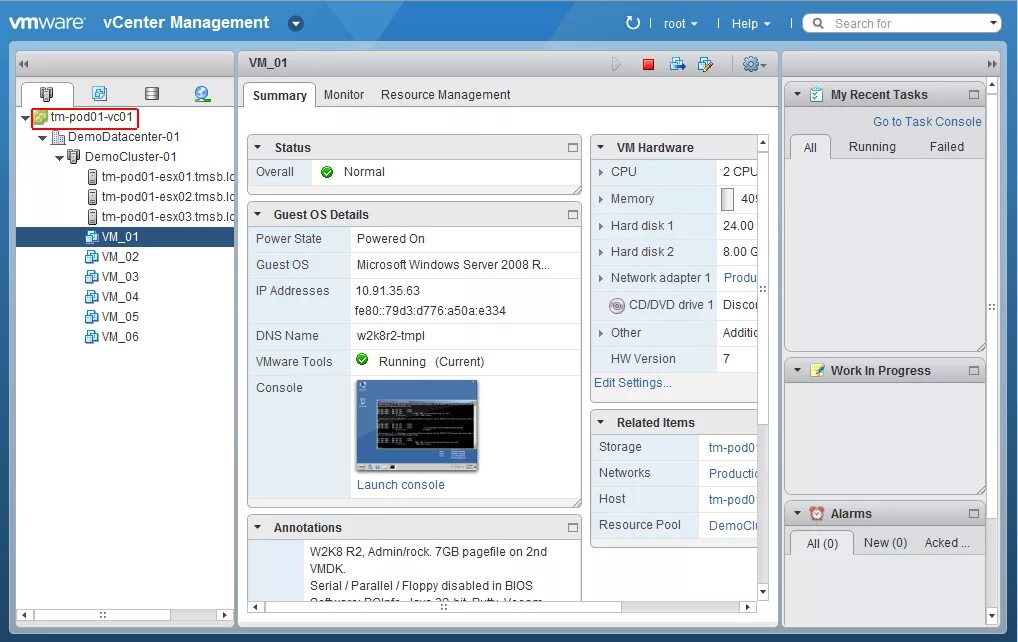This screenshot has width=1018, height=642.
Task: Maximize the Annotations panel
Action: (x=573, y=527)
